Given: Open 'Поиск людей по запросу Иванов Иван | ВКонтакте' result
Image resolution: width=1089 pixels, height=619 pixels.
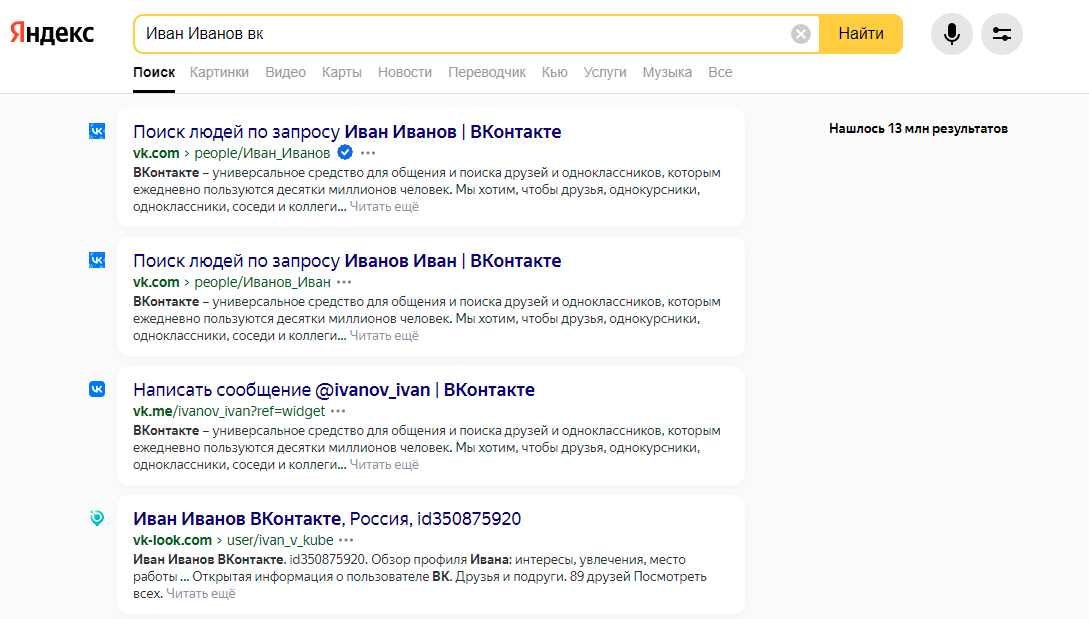Looking at the screenshot, I should pos(347,261).
